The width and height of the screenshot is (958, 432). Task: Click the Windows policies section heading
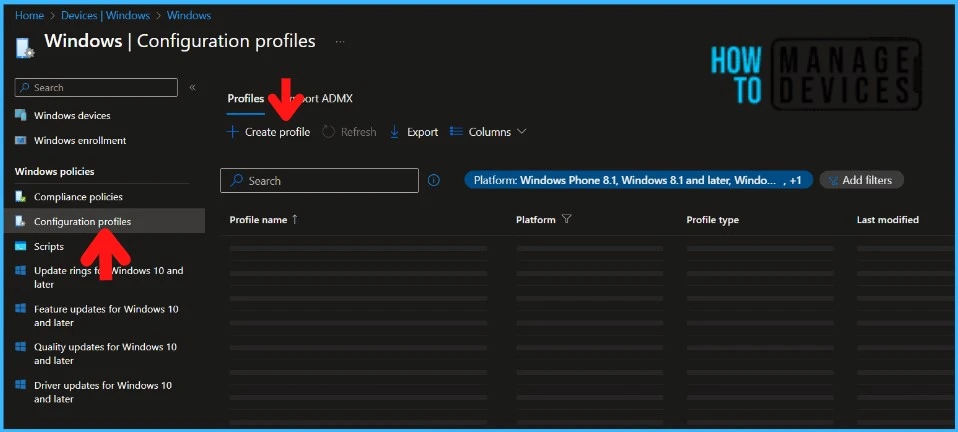pyautogui.click(x=54, y=172)
